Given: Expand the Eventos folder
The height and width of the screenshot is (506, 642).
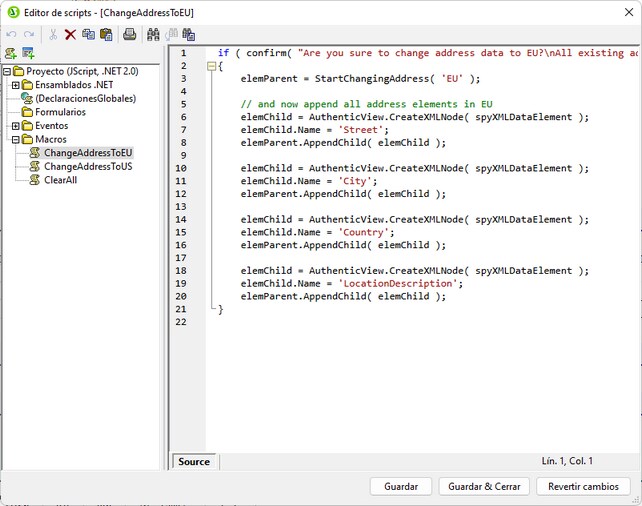Looking at the screenshot, I should point(16,126).
